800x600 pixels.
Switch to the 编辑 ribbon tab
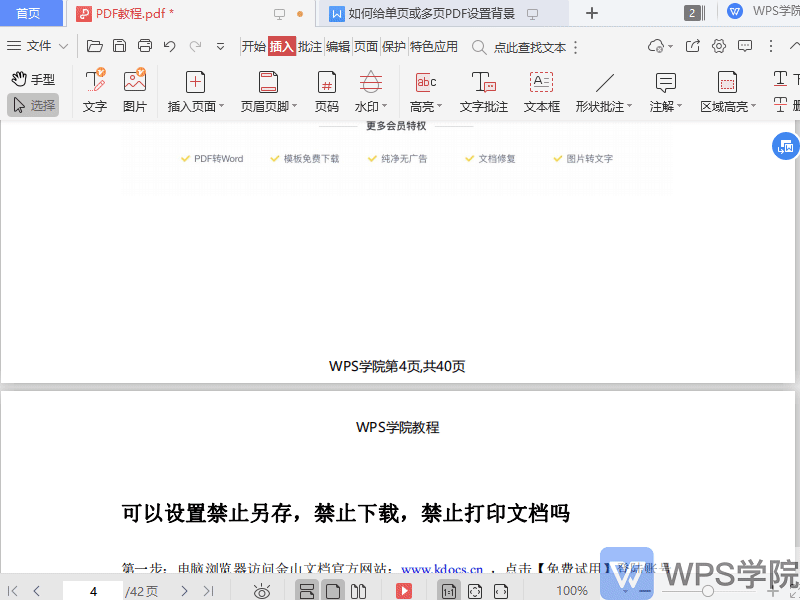click(338, 46)
